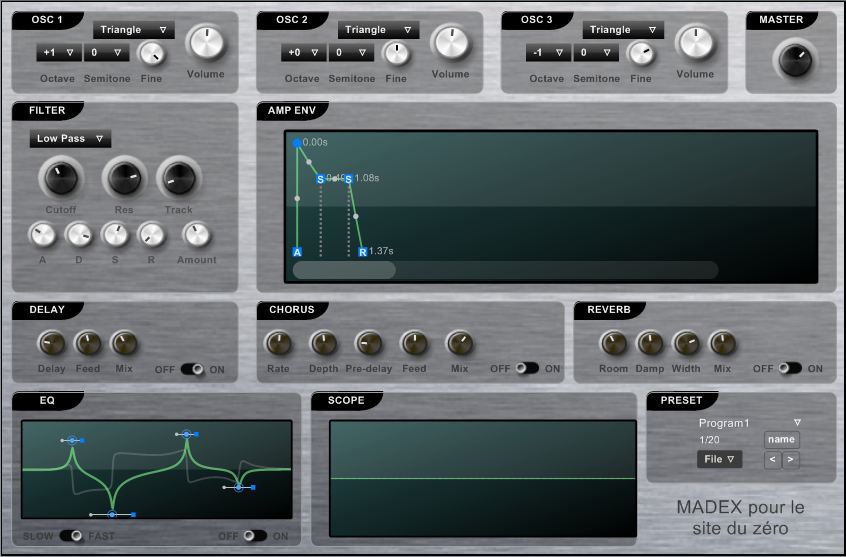Go to next preset with > button
Viewport: 846px width, 557px height.
coord(790,459)
